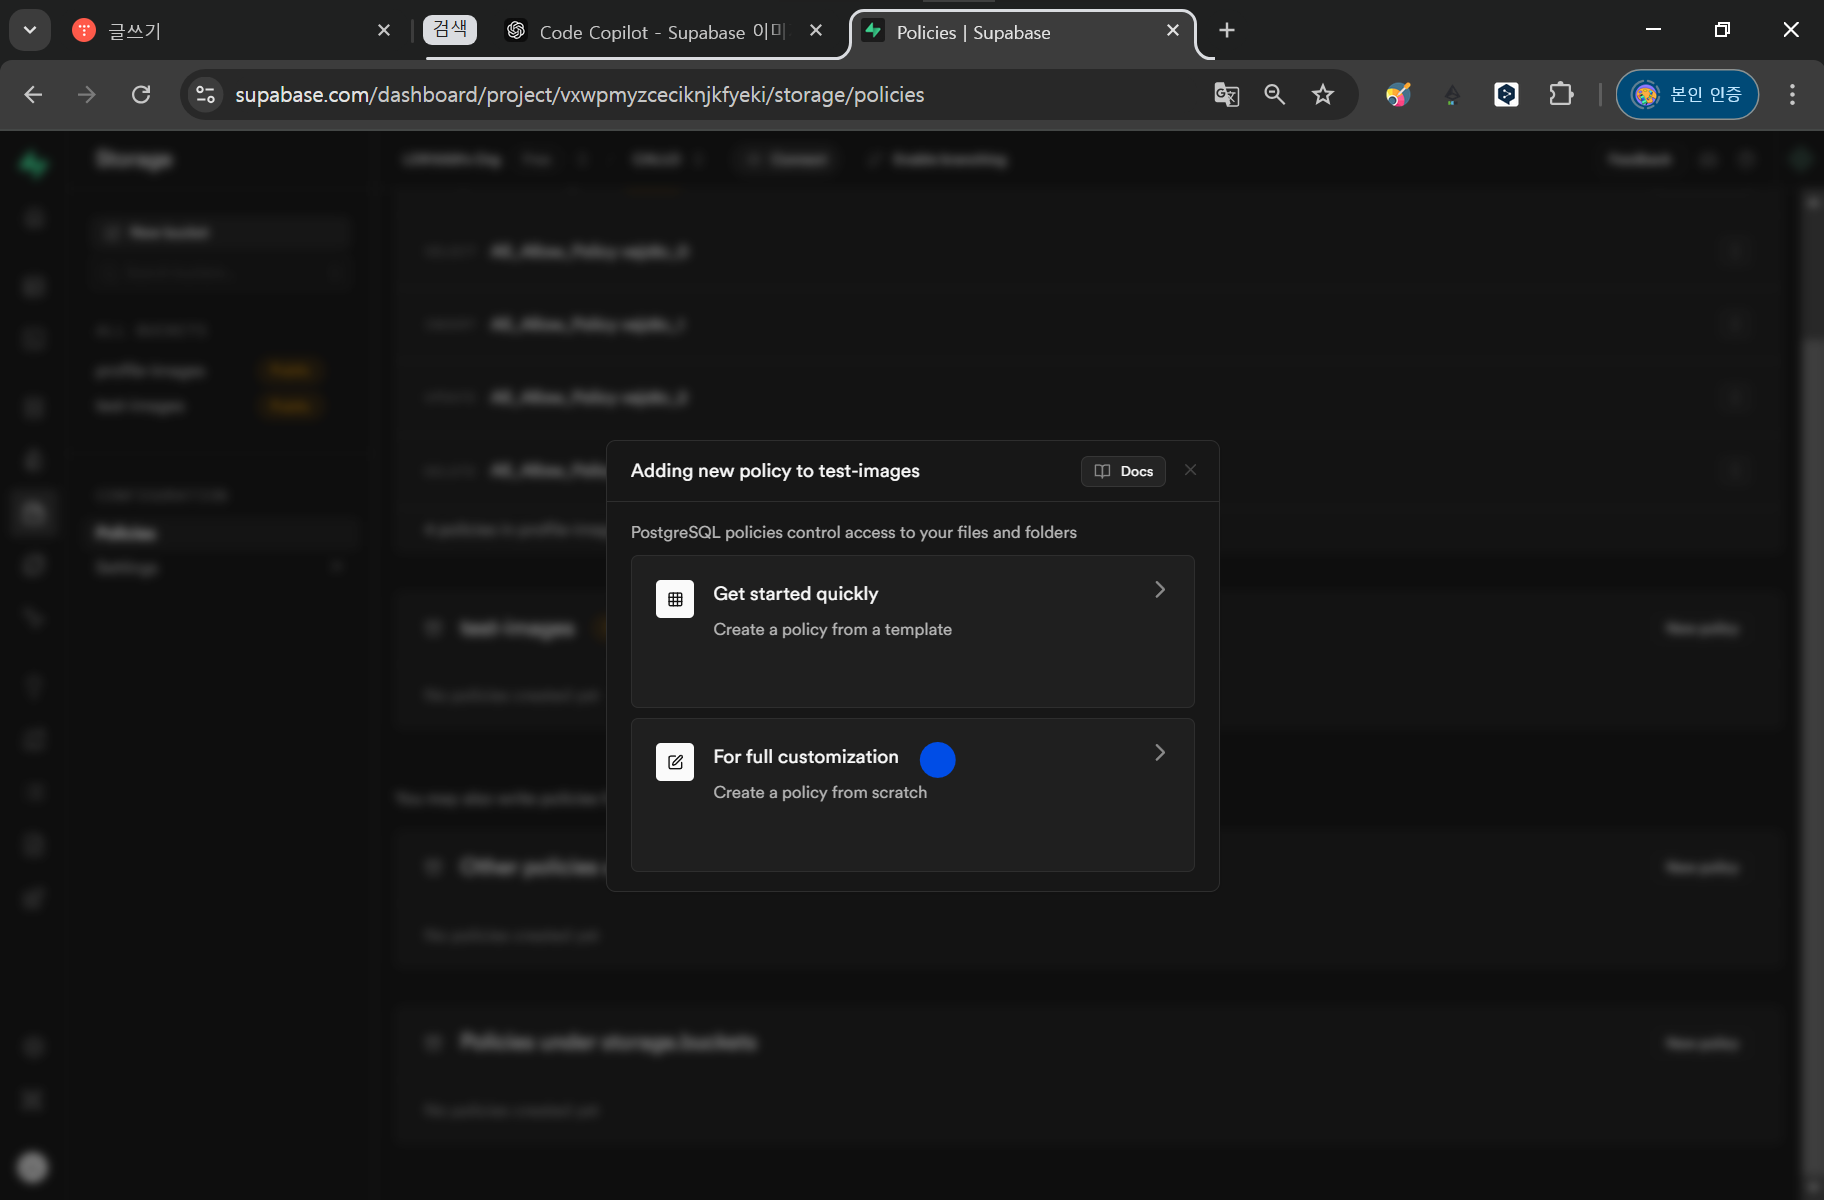Click the address bar URL
1824x1200 pixels.
tap(579, 94)
